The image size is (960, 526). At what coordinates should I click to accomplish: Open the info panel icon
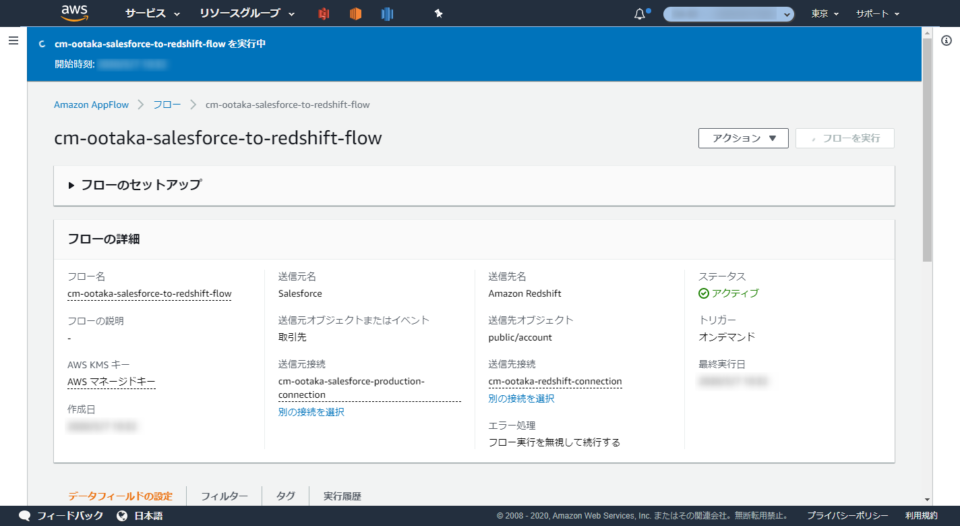947,41
